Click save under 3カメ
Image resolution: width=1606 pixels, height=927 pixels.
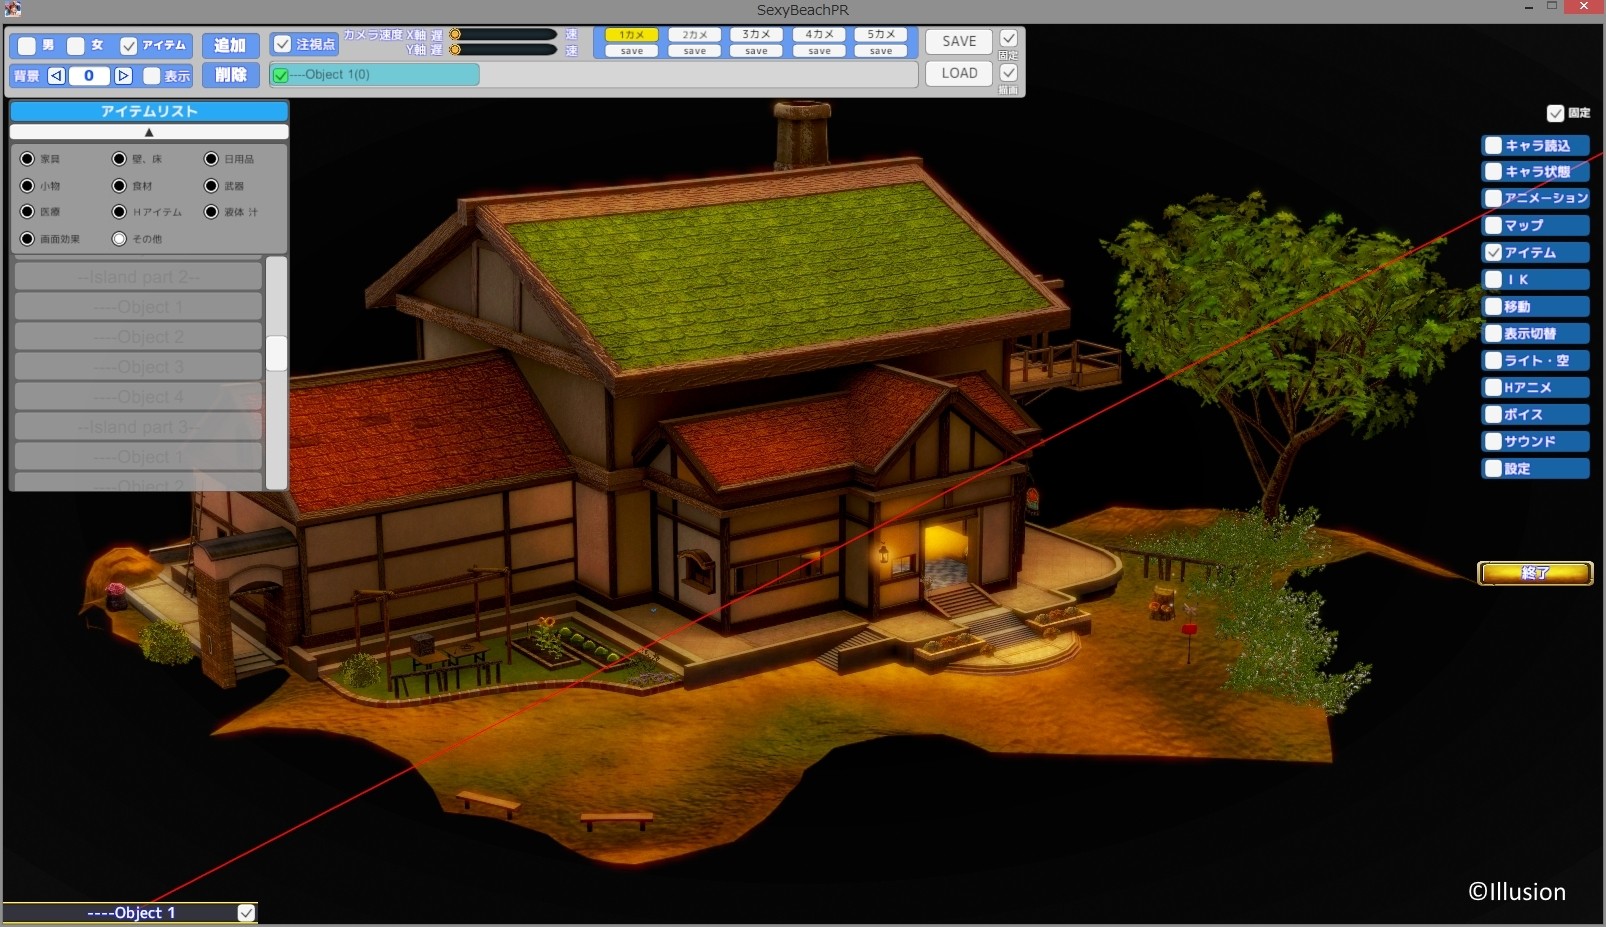point(757,51)
